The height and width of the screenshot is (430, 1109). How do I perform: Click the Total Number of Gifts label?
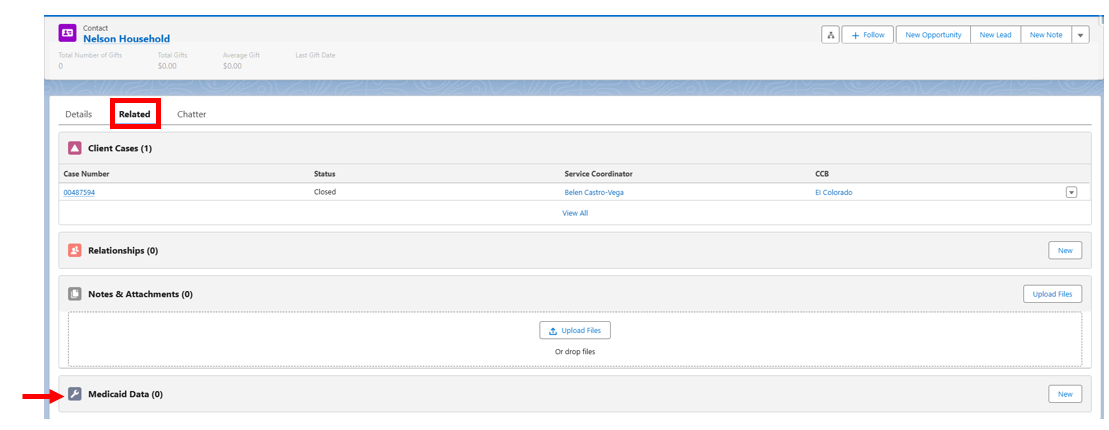(x=90, y=54)
